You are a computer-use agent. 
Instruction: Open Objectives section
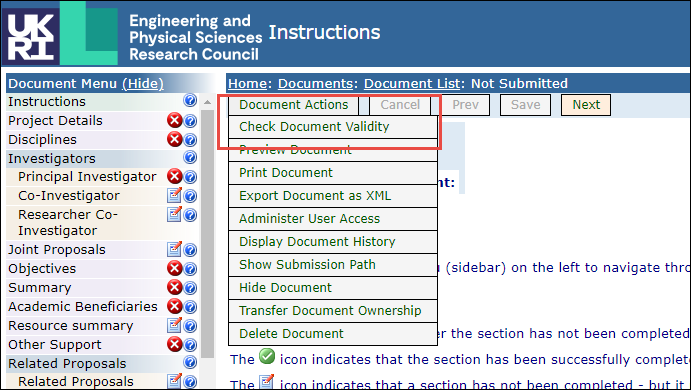42,268
